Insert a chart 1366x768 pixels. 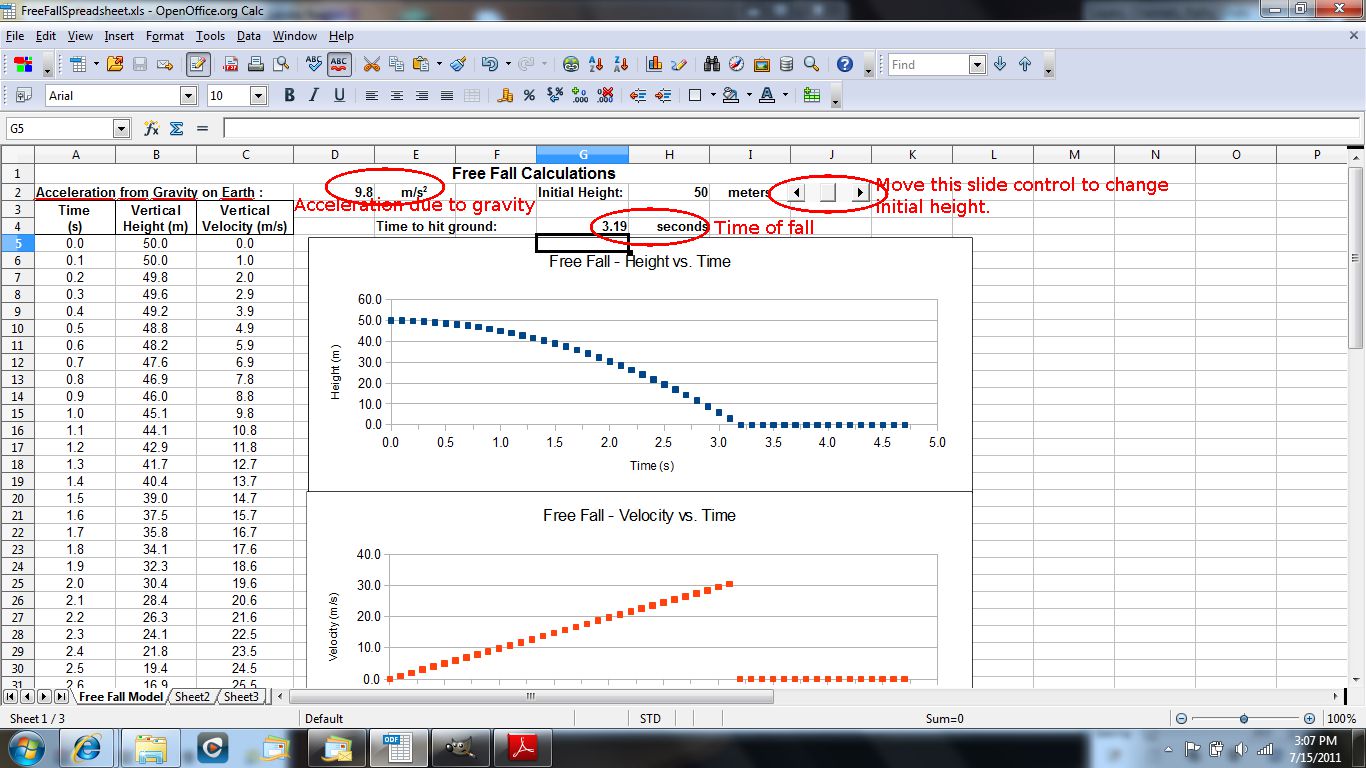653,63
